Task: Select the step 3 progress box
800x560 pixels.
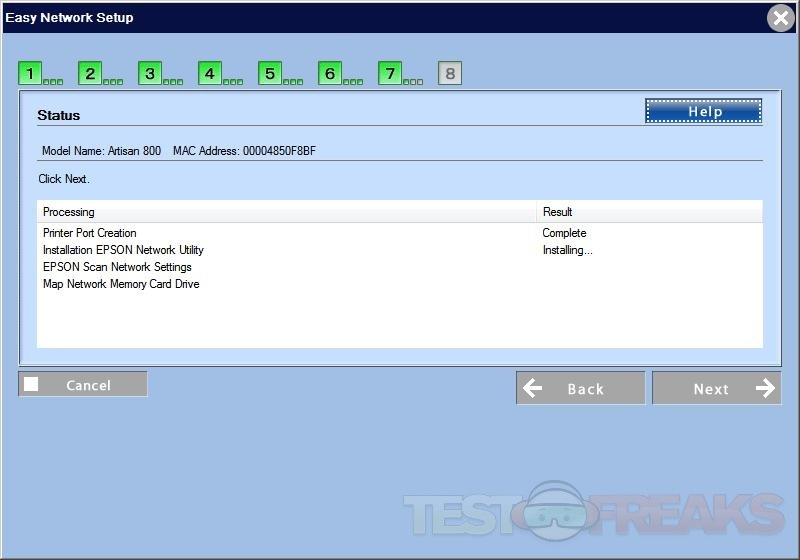Action: click(150, 73)
